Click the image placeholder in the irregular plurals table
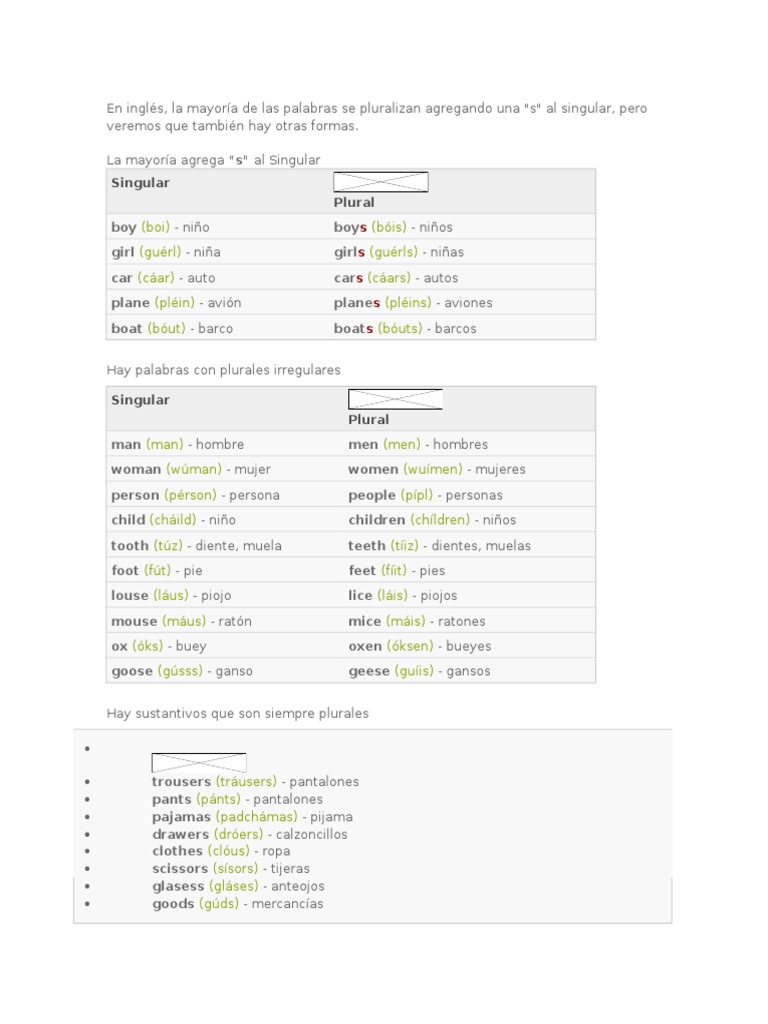 pyautogui.click(x=395, y=399)
